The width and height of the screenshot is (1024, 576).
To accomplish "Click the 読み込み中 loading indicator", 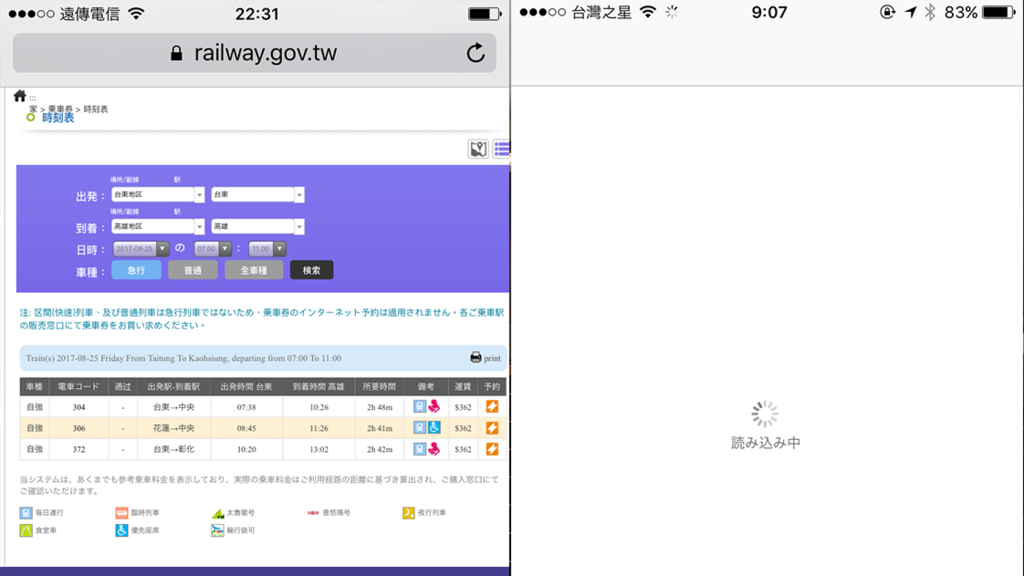I will (x=765, y=426).
